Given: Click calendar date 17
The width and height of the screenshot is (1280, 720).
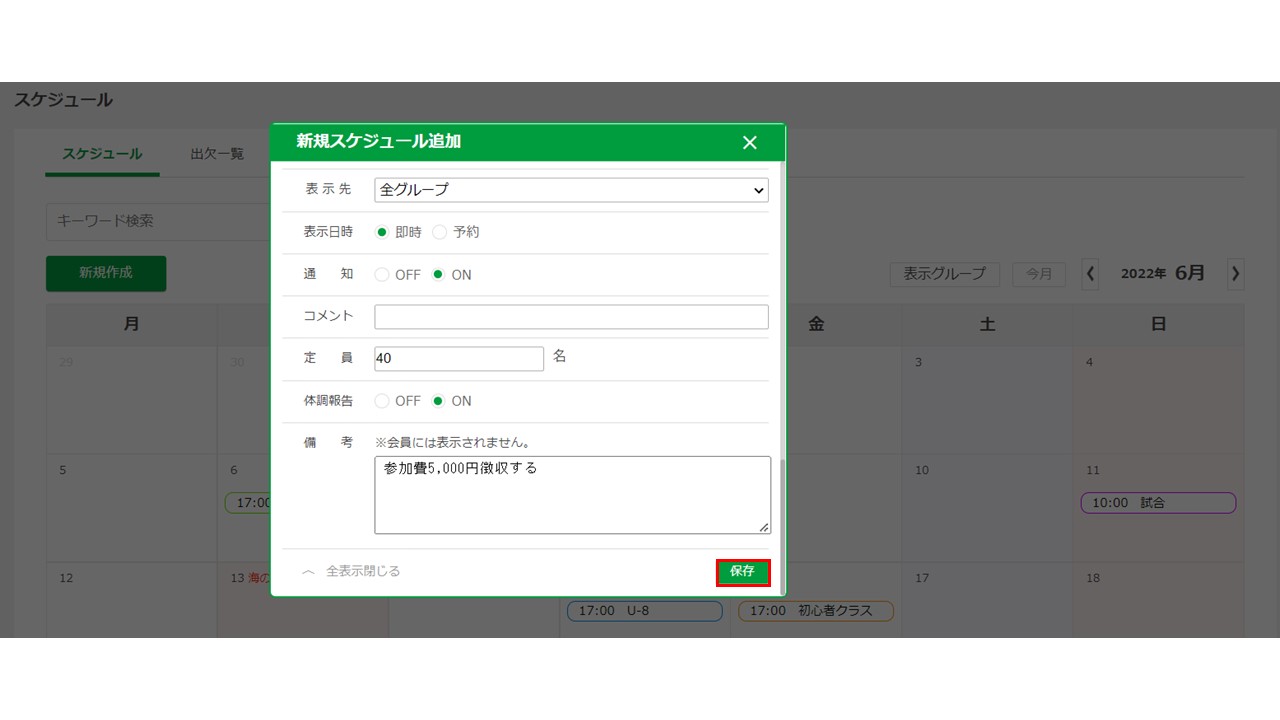Looking at the screenshot, I should (x=922, y=578).
